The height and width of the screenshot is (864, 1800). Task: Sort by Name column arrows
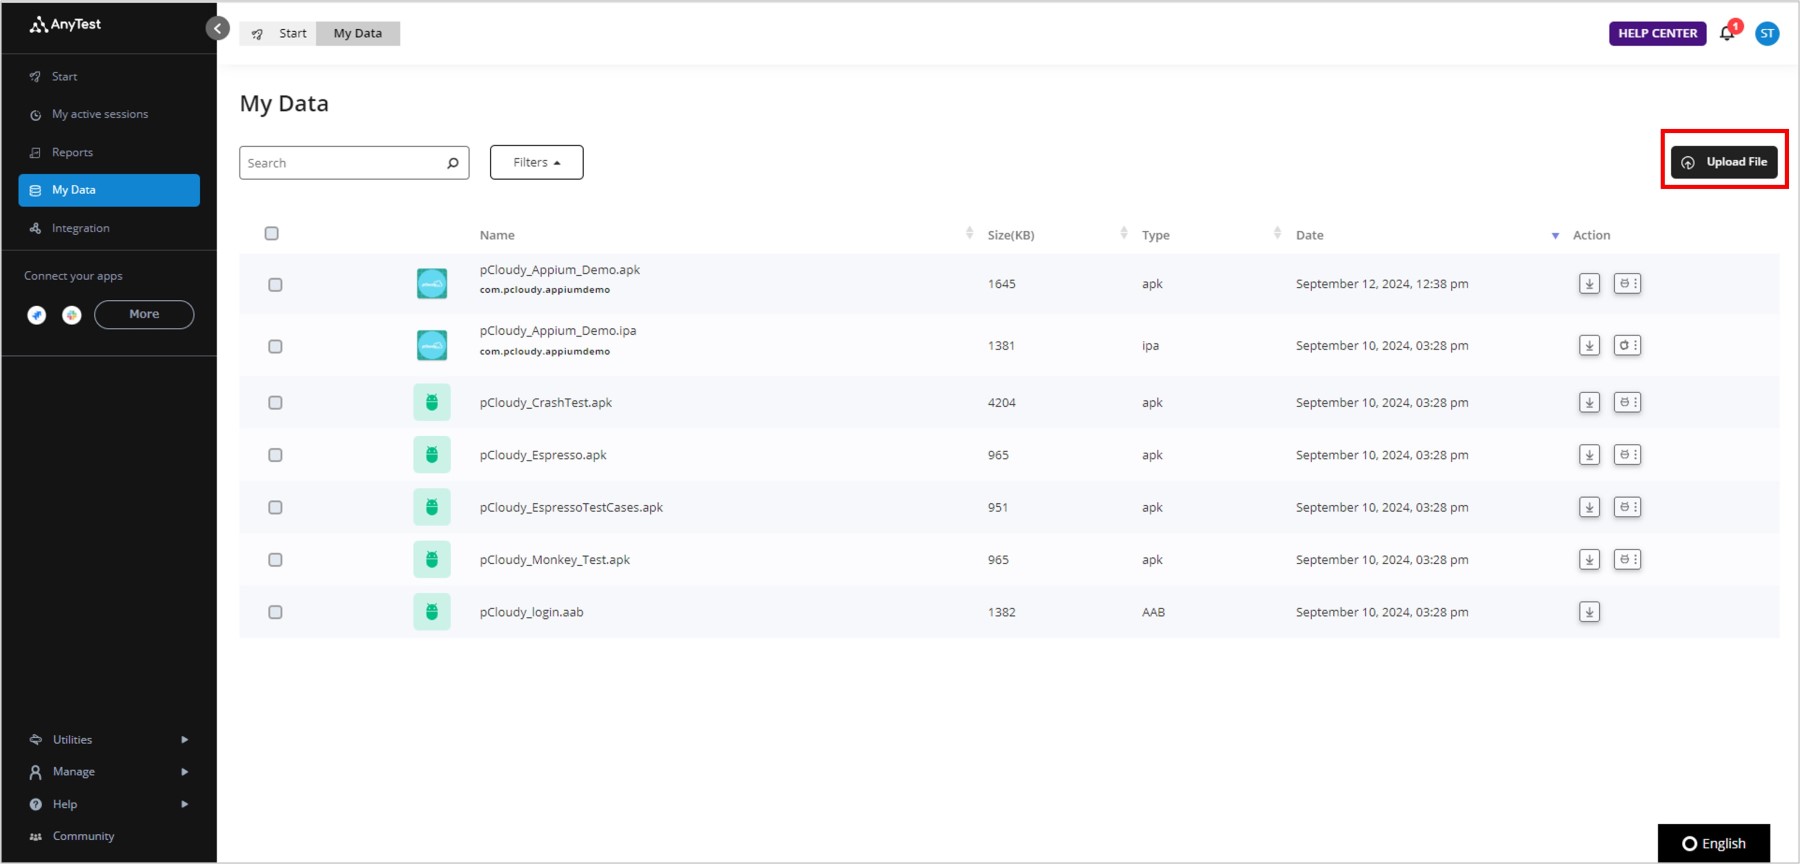coord(969,233)
